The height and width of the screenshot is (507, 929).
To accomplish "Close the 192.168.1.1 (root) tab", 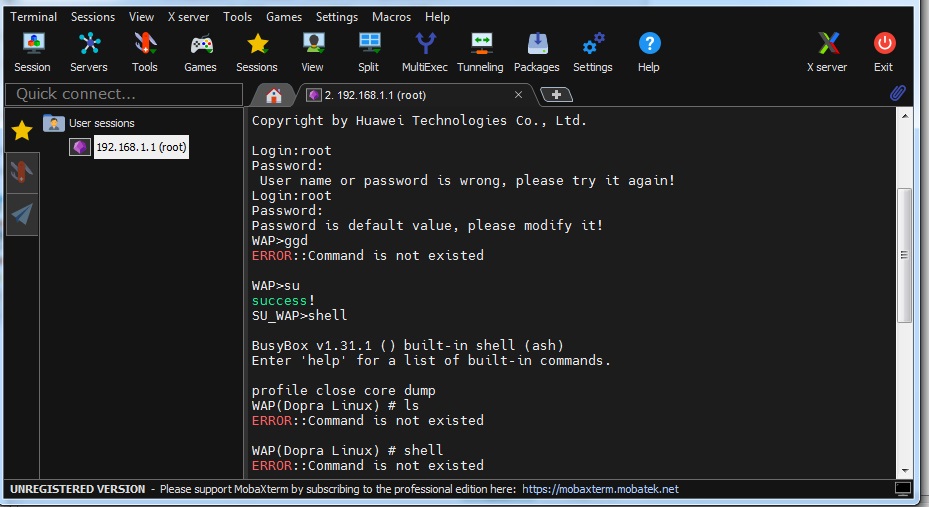I will point(518,95).
